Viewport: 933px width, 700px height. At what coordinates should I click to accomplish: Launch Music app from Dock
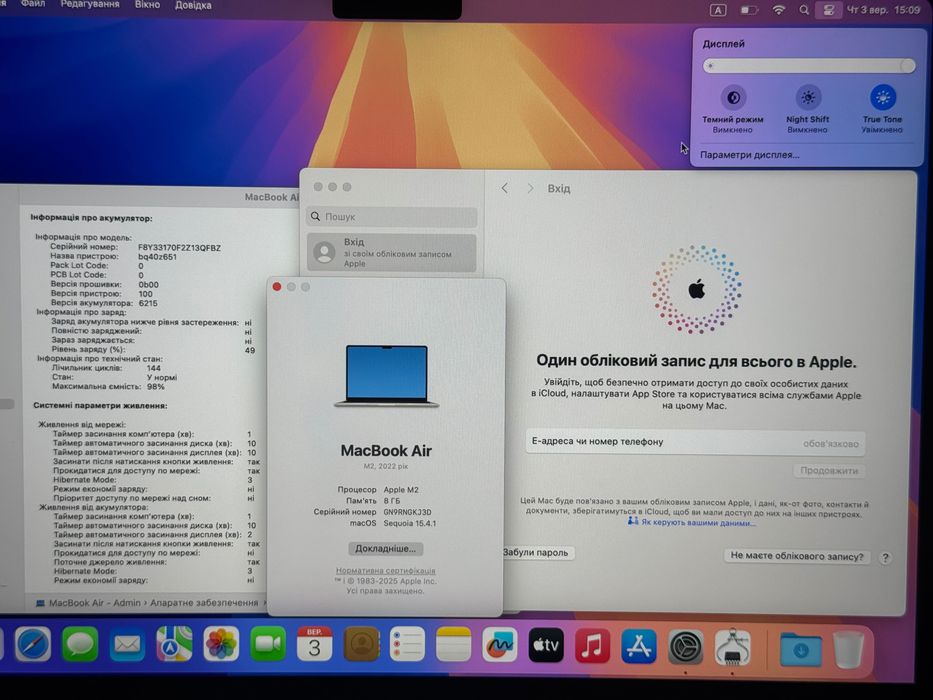[592, 646]
